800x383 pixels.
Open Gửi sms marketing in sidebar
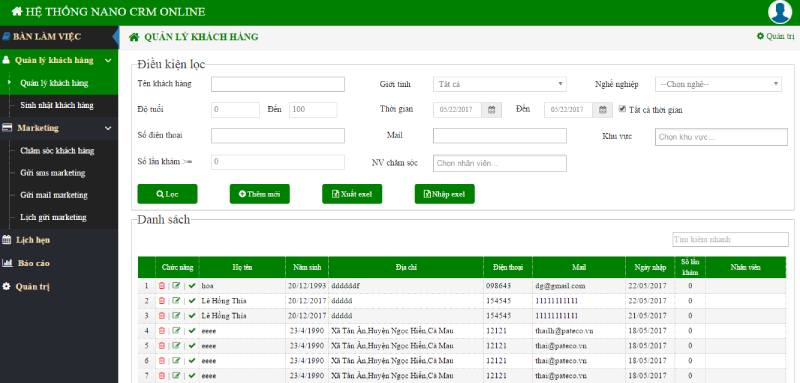pos(53,173)
